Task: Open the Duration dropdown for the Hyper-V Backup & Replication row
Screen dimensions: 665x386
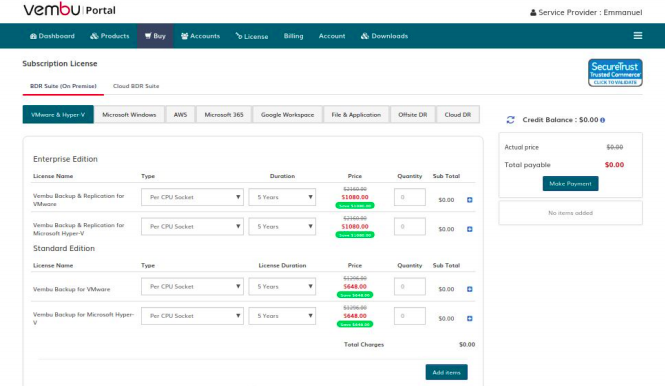Action: point(282,227)
